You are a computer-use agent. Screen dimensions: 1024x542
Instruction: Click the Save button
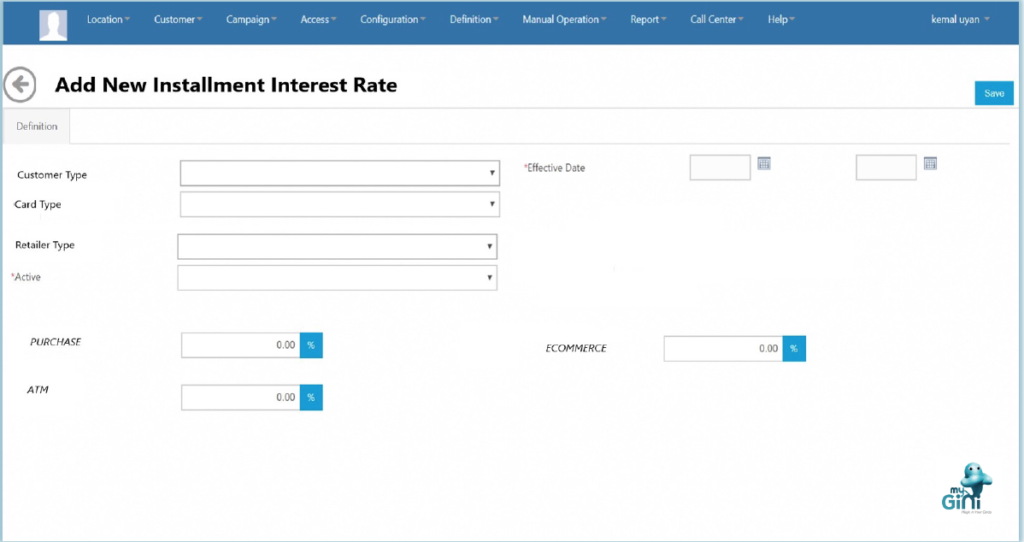click(x=994, y=93)
